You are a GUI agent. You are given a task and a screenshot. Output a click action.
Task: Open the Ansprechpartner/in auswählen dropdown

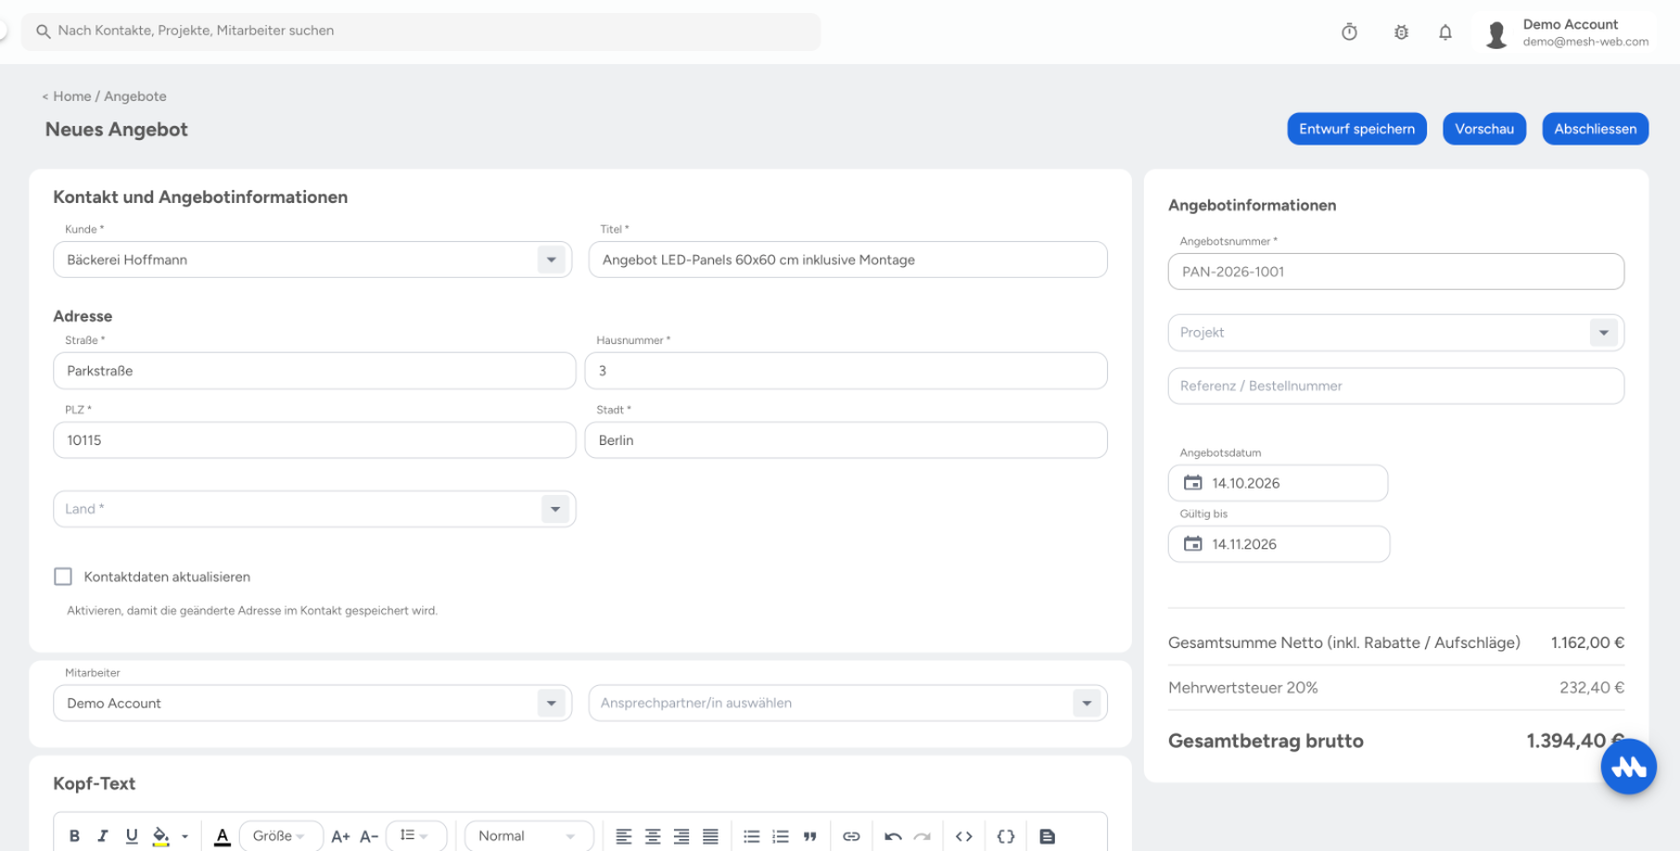coord(1087,703)
